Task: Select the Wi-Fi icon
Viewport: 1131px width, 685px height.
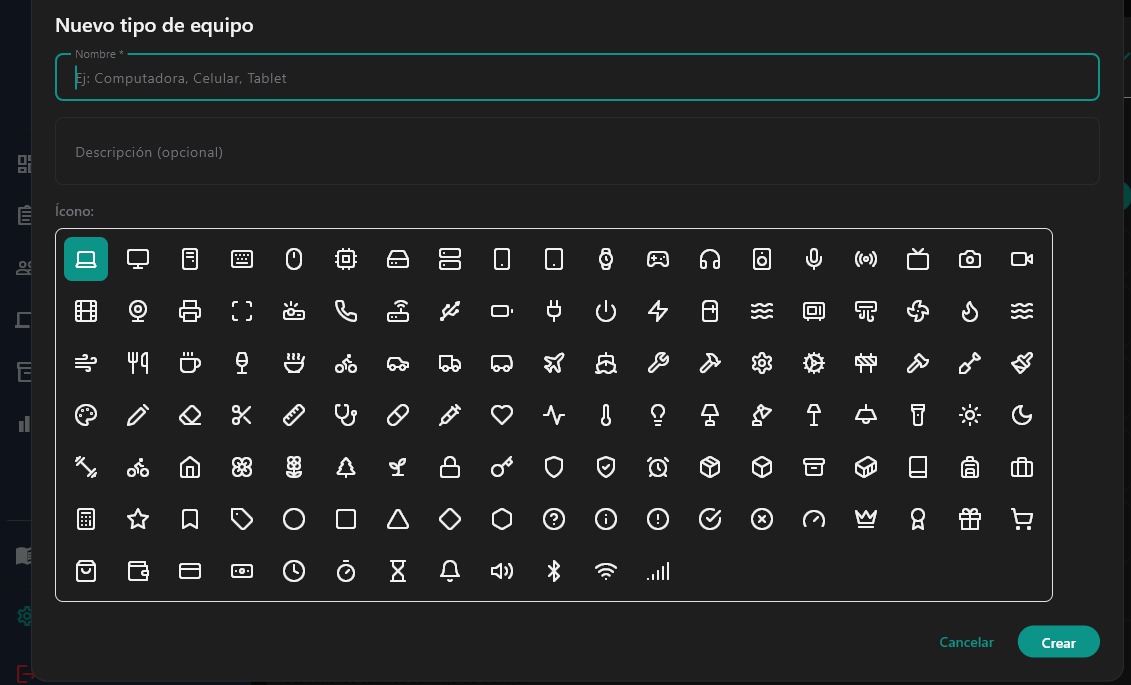Action: [x=606, y=571]
